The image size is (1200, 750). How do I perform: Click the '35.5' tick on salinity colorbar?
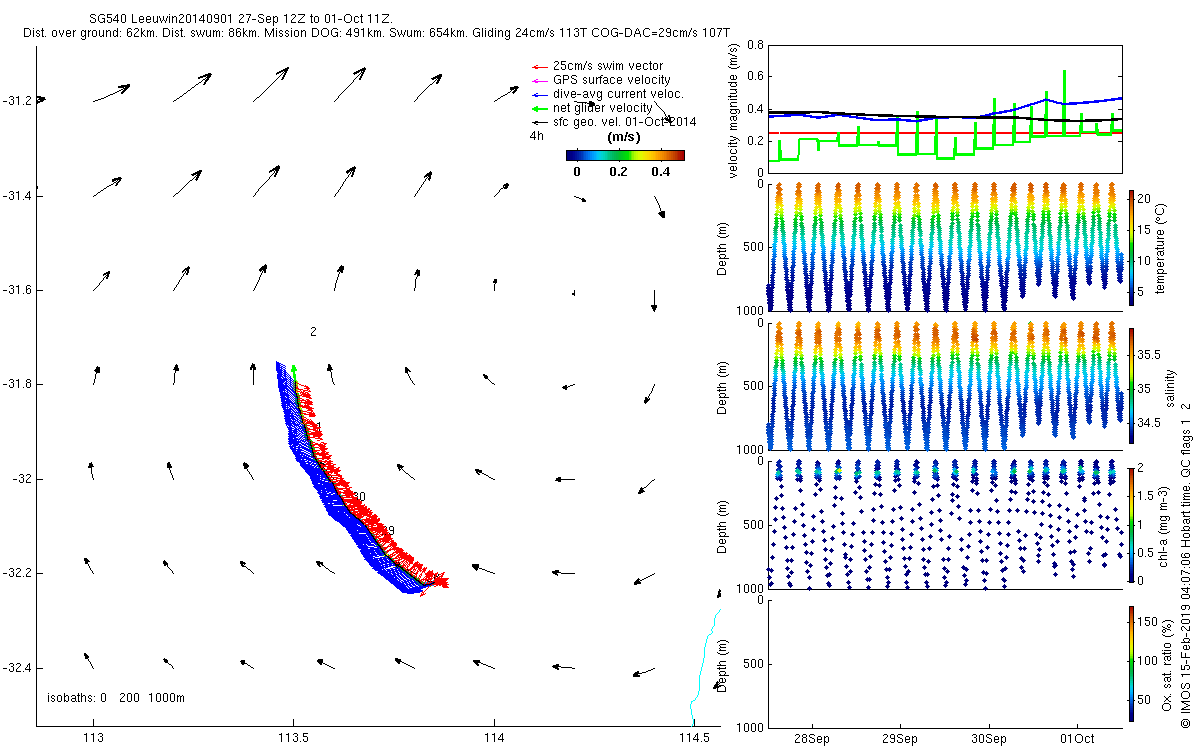1149,355
